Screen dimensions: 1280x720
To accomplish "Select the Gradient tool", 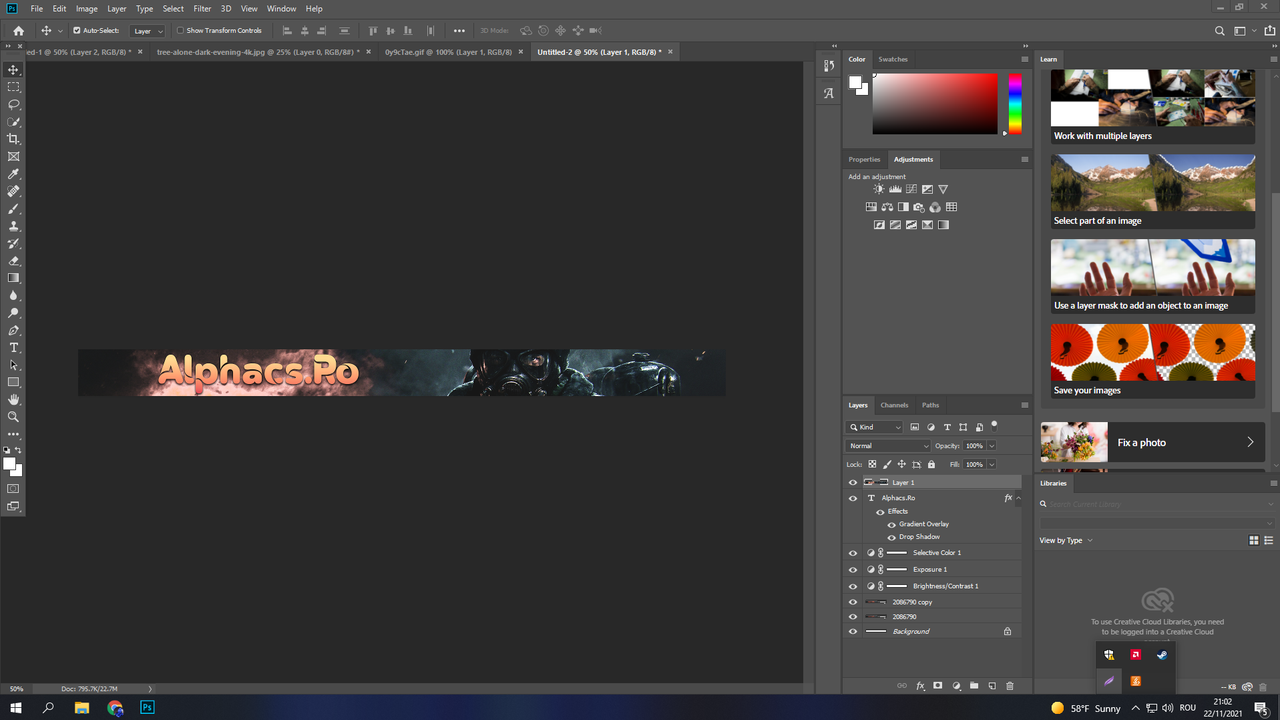I will tap(13, 278).
